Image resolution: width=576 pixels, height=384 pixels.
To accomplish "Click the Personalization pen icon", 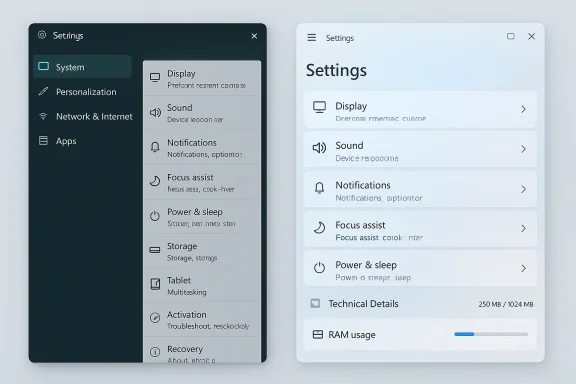I will (x=43, y=91).
